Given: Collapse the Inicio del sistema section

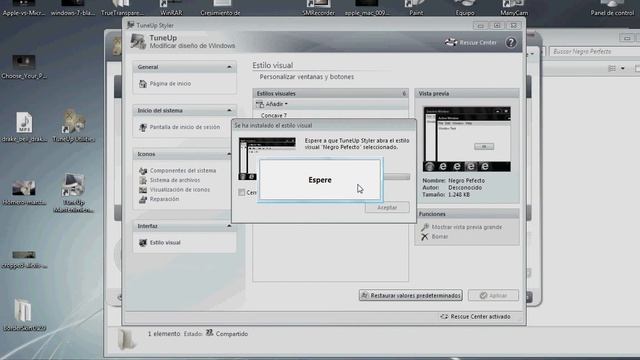Looking at the screenshot, I should pos(229,111).
